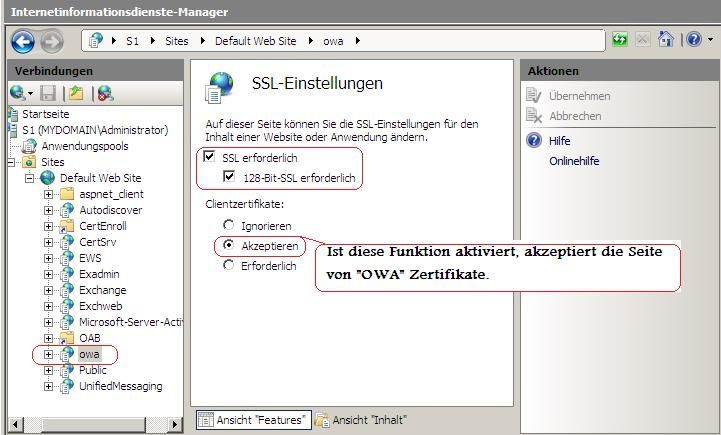
Task: Collapse the Default Web Site node
Action: pos(30,178)
